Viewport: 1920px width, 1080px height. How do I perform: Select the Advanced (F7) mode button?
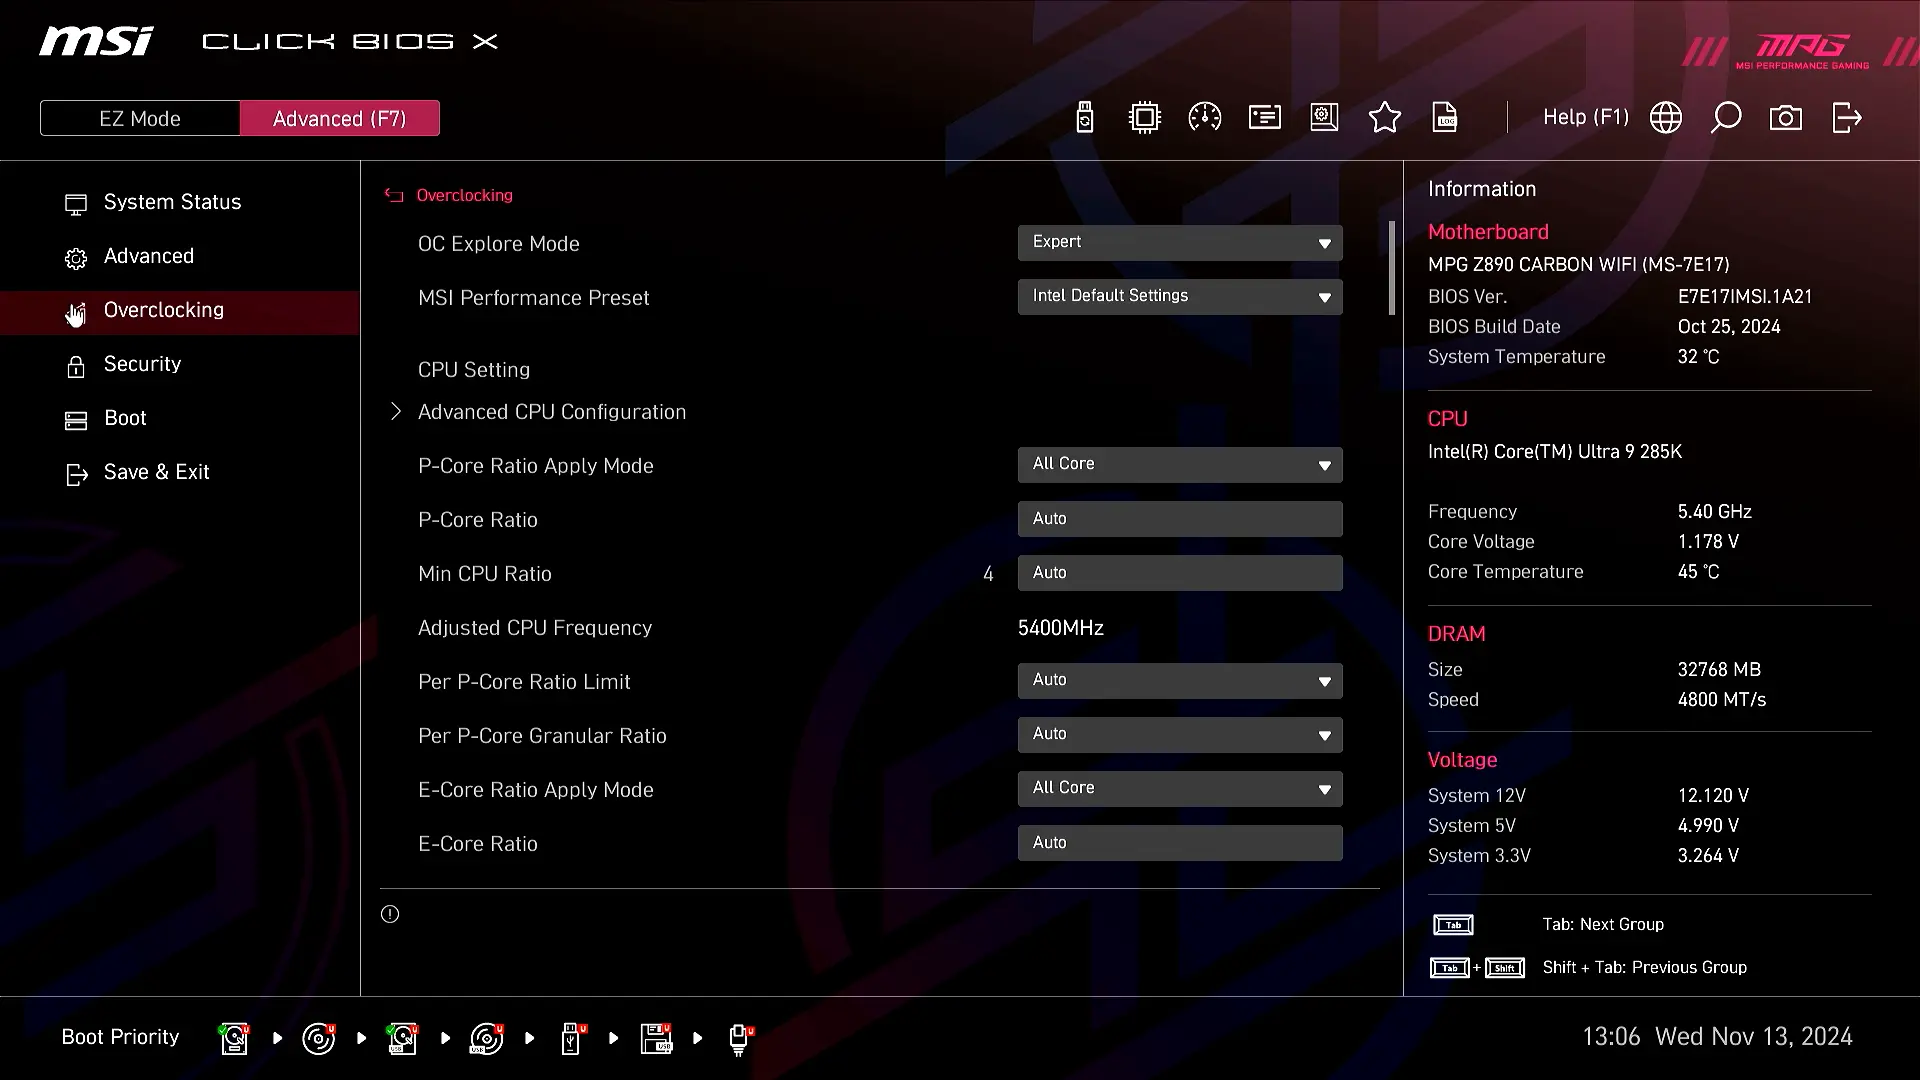pyautogui.click(x=339, y=118)
